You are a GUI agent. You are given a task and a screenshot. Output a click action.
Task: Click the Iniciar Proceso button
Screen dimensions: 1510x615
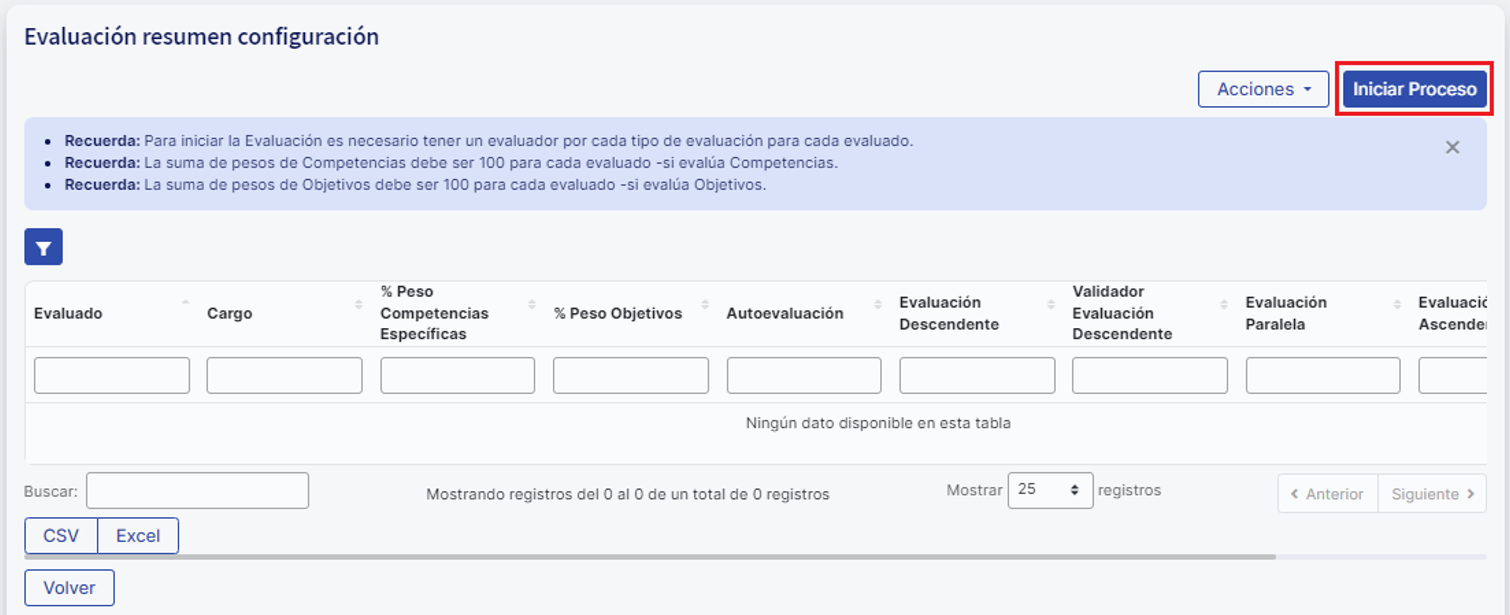tap(1414, 89)
